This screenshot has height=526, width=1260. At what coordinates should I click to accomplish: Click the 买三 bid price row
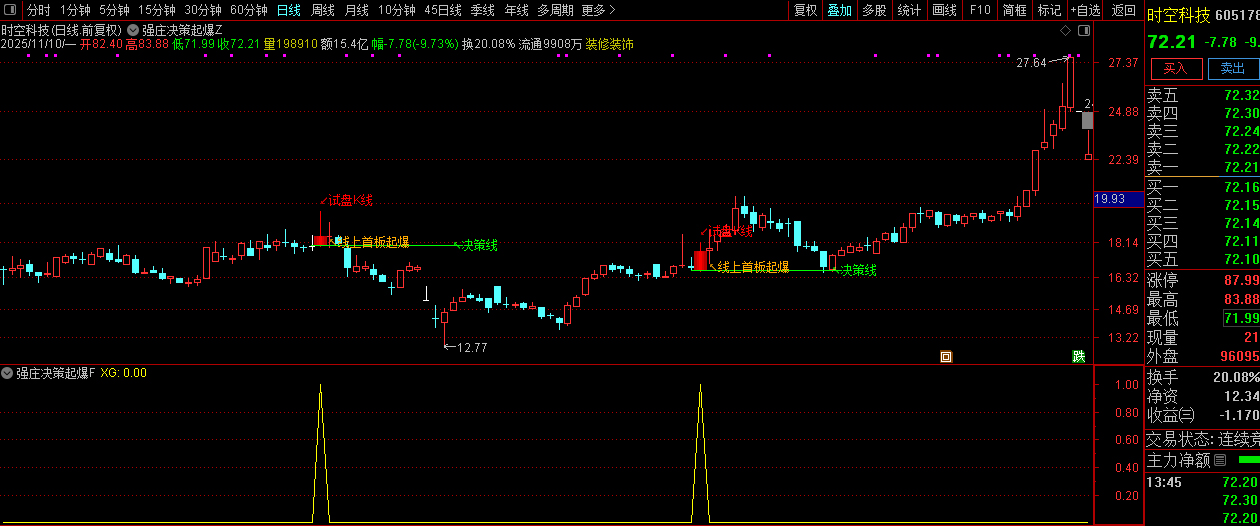(1203, 223)
